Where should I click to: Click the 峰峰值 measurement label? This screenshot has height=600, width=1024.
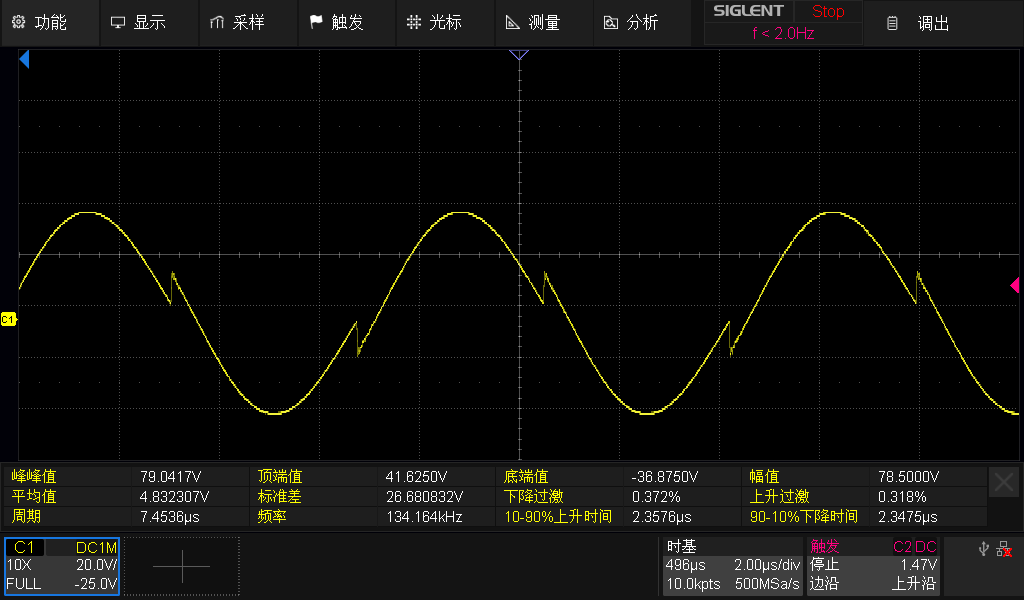coord(34,477)
